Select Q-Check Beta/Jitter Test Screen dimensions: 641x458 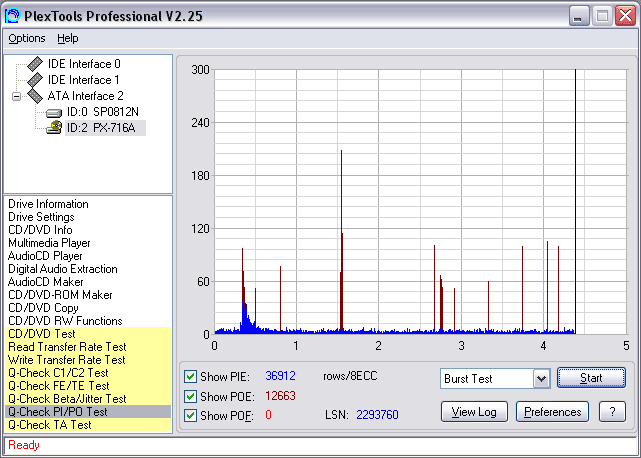tap(88, 399)
